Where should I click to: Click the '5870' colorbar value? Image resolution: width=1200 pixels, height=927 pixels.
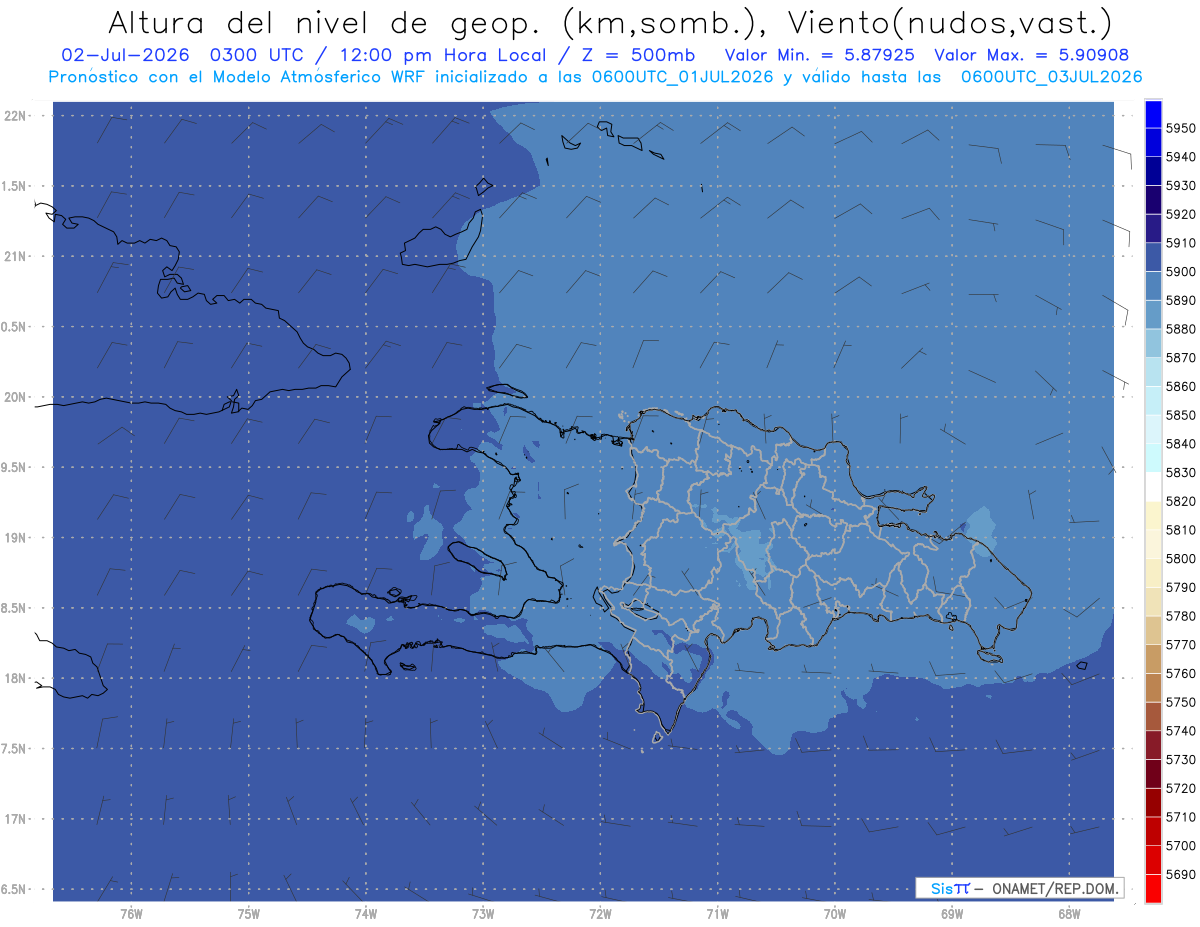(x=1181, y=358)
